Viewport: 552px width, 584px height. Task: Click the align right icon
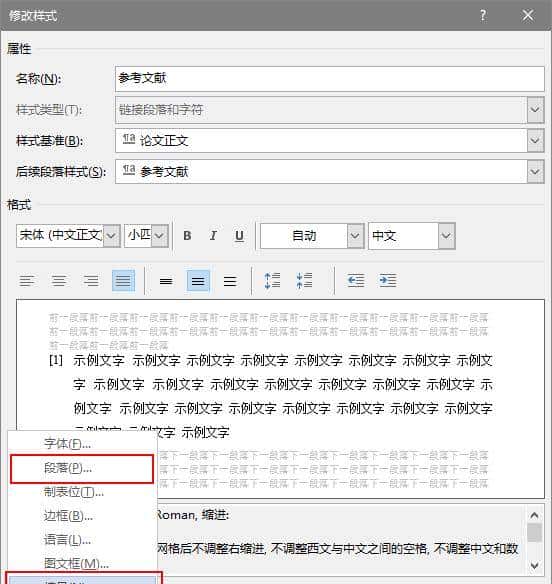pyautogui.click(x=91, y=281)
